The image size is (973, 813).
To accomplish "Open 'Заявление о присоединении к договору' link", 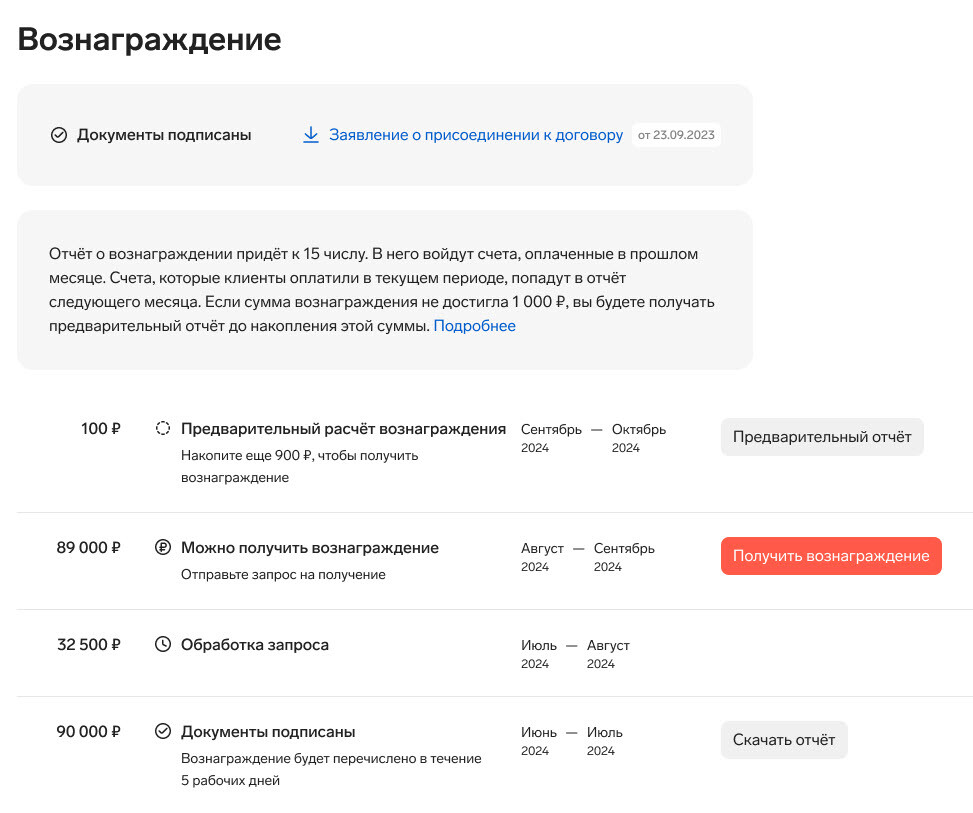I will (476, 135).
